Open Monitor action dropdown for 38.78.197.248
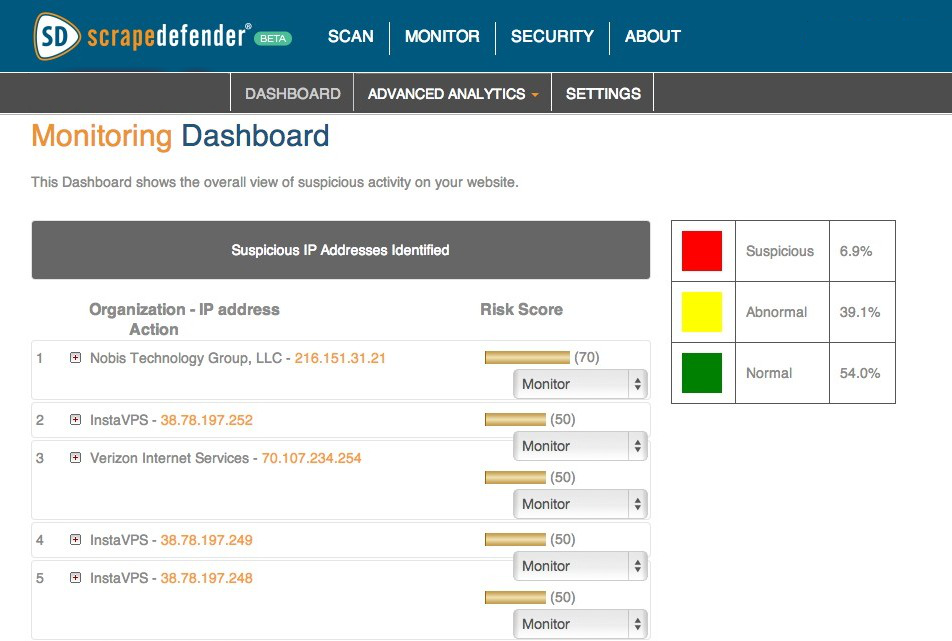Screen dimensions: 952x641 (x=580, y=624)
